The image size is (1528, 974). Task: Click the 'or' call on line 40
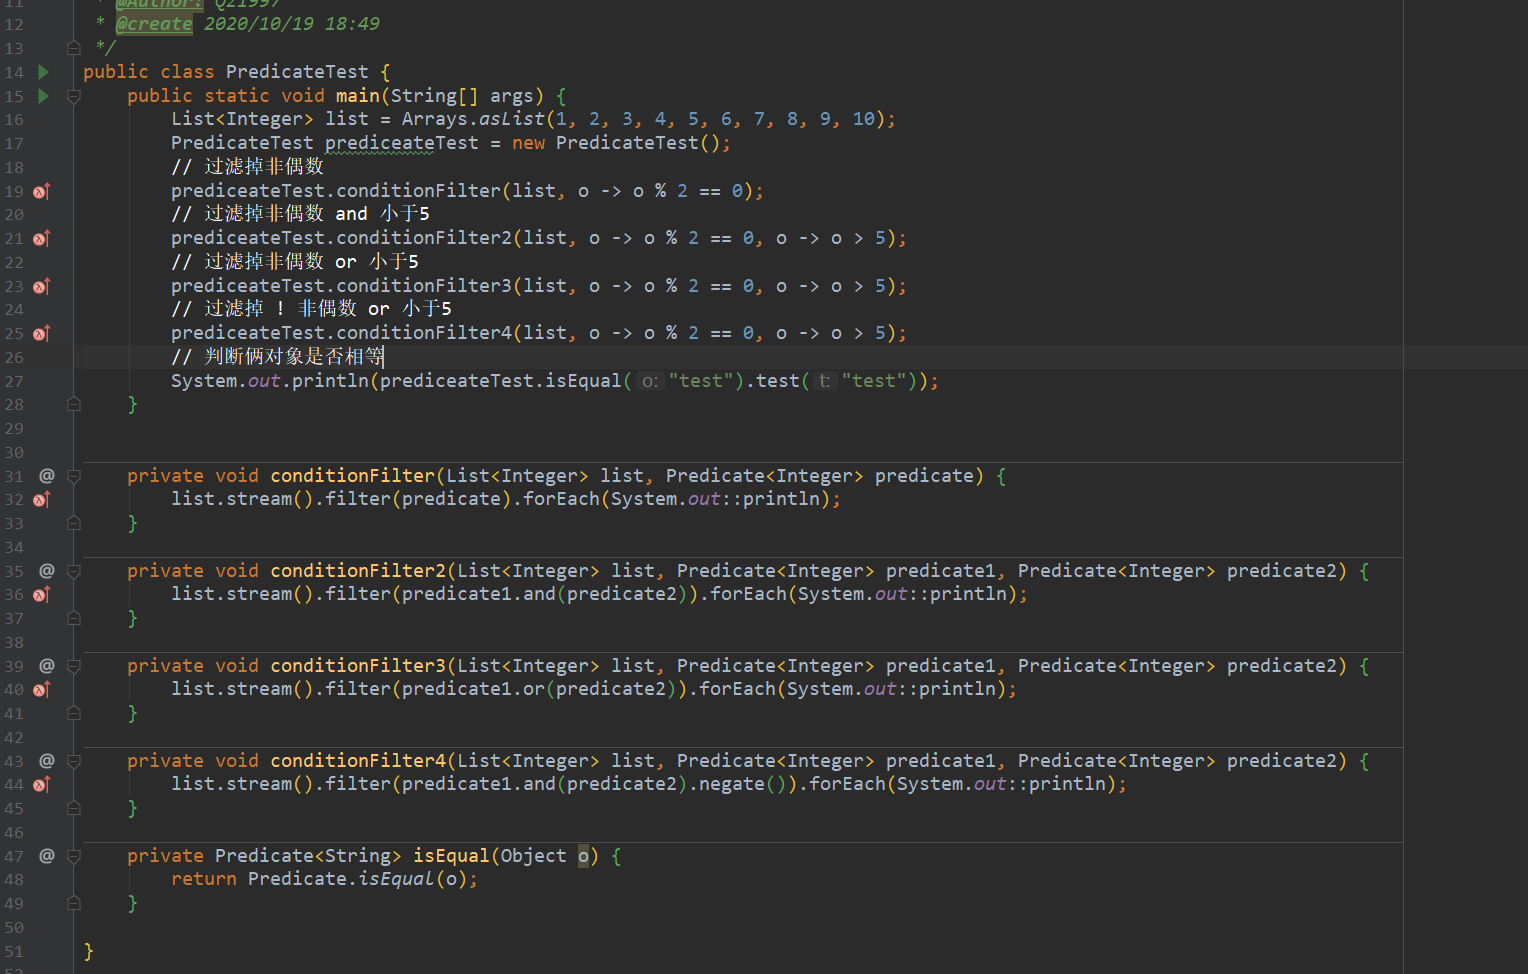534,689
